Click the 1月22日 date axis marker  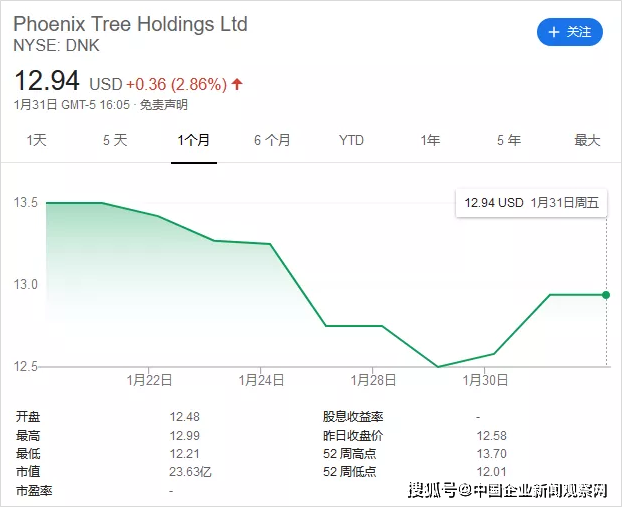click(149, 380)
